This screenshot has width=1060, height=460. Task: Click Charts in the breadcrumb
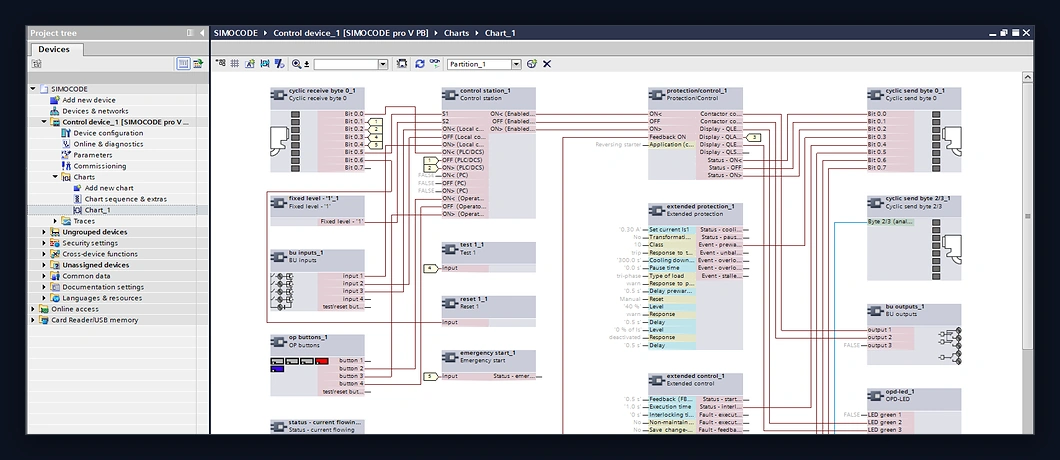point(456,32)
